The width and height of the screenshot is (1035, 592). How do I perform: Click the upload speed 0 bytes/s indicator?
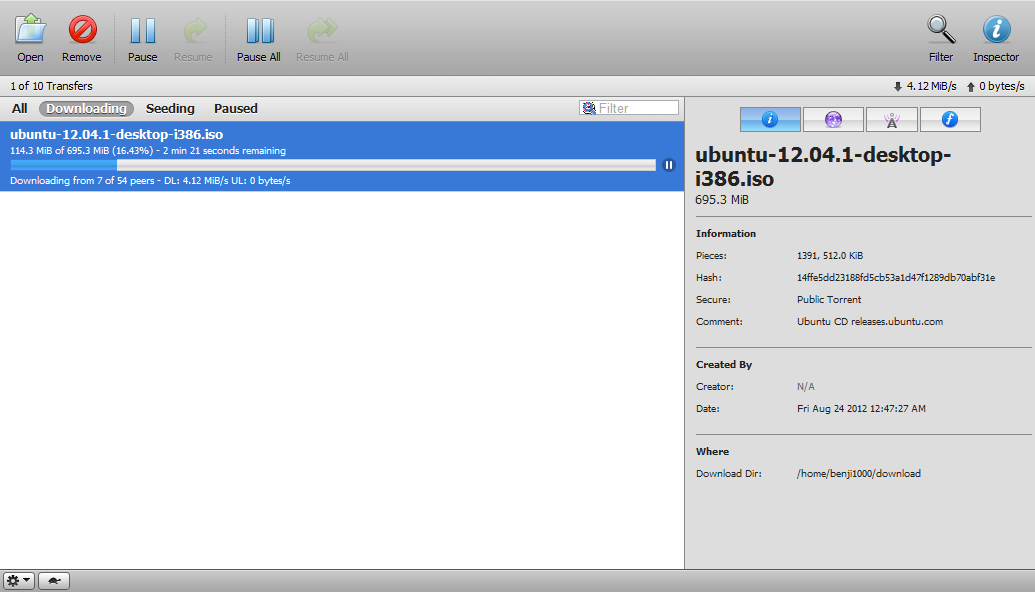995,86
